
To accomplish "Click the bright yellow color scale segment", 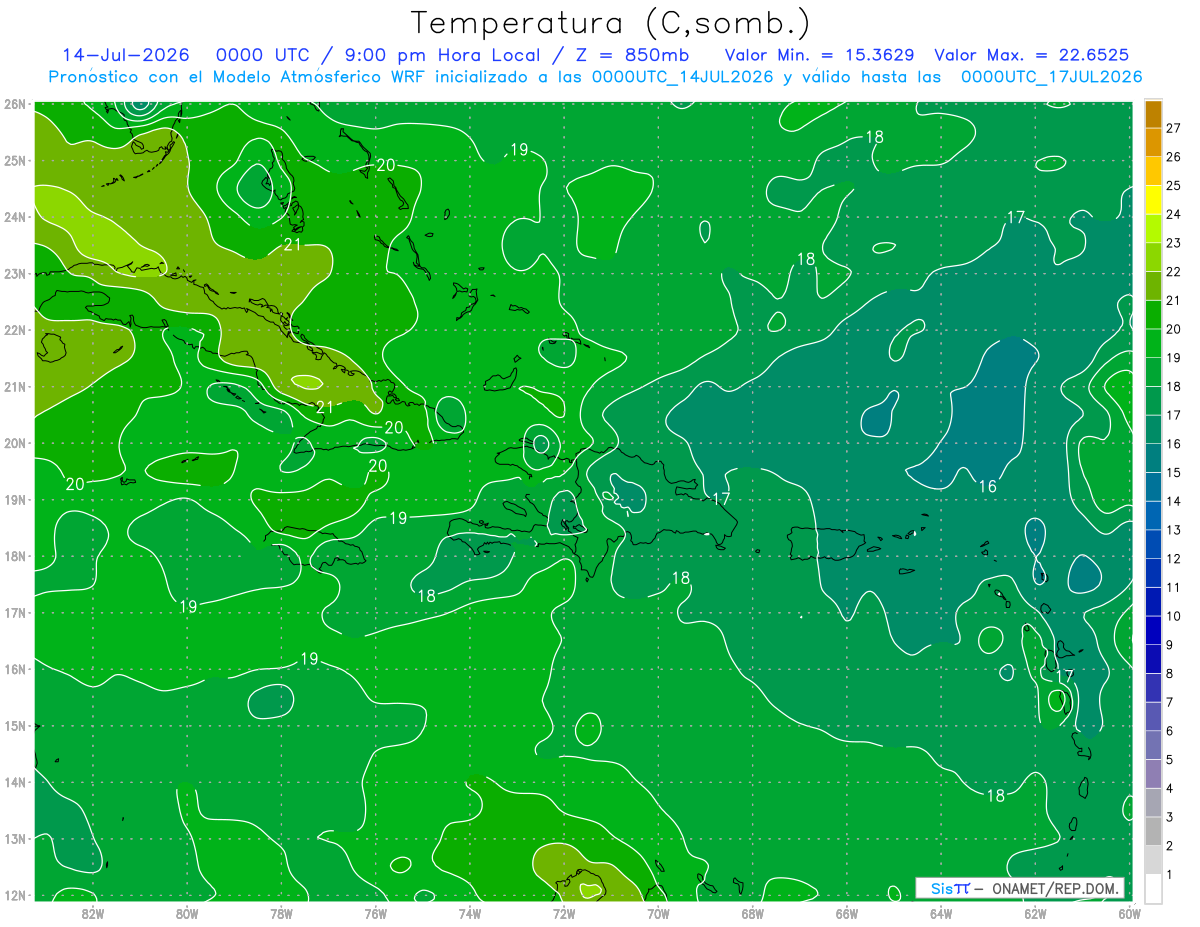I will [1153, 200].
